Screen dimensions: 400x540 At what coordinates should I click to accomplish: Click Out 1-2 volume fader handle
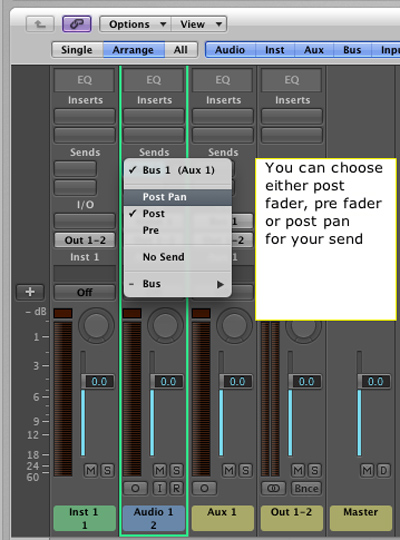point(305,382)
